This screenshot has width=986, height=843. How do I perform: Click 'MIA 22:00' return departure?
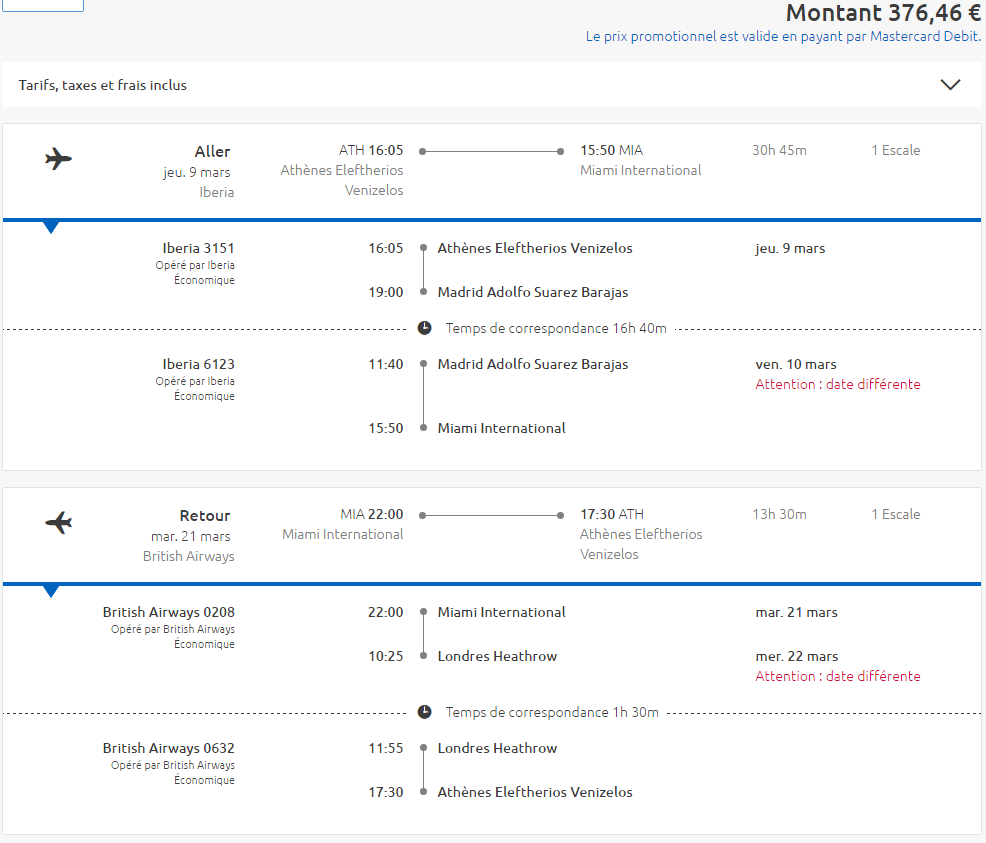coord(372,514)
